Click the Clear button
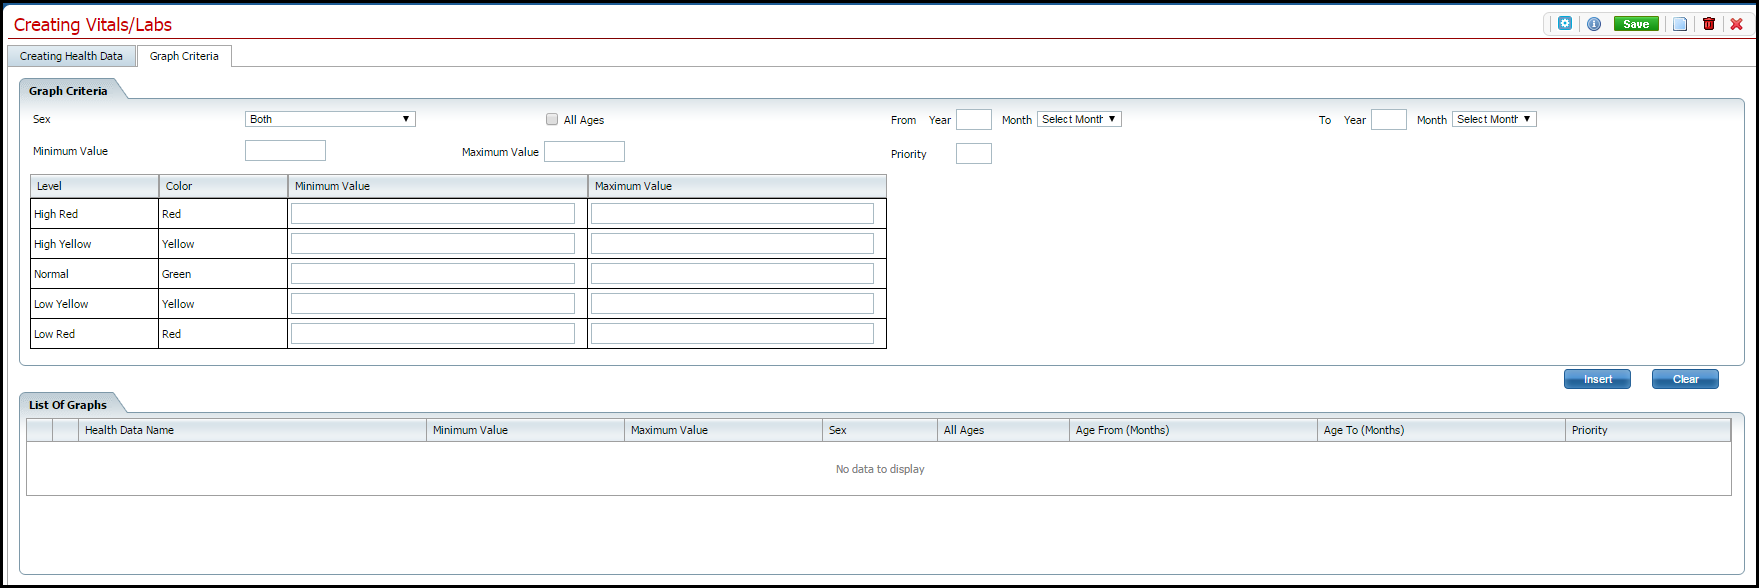The image size is (1759, 588). pos(1685,379)
